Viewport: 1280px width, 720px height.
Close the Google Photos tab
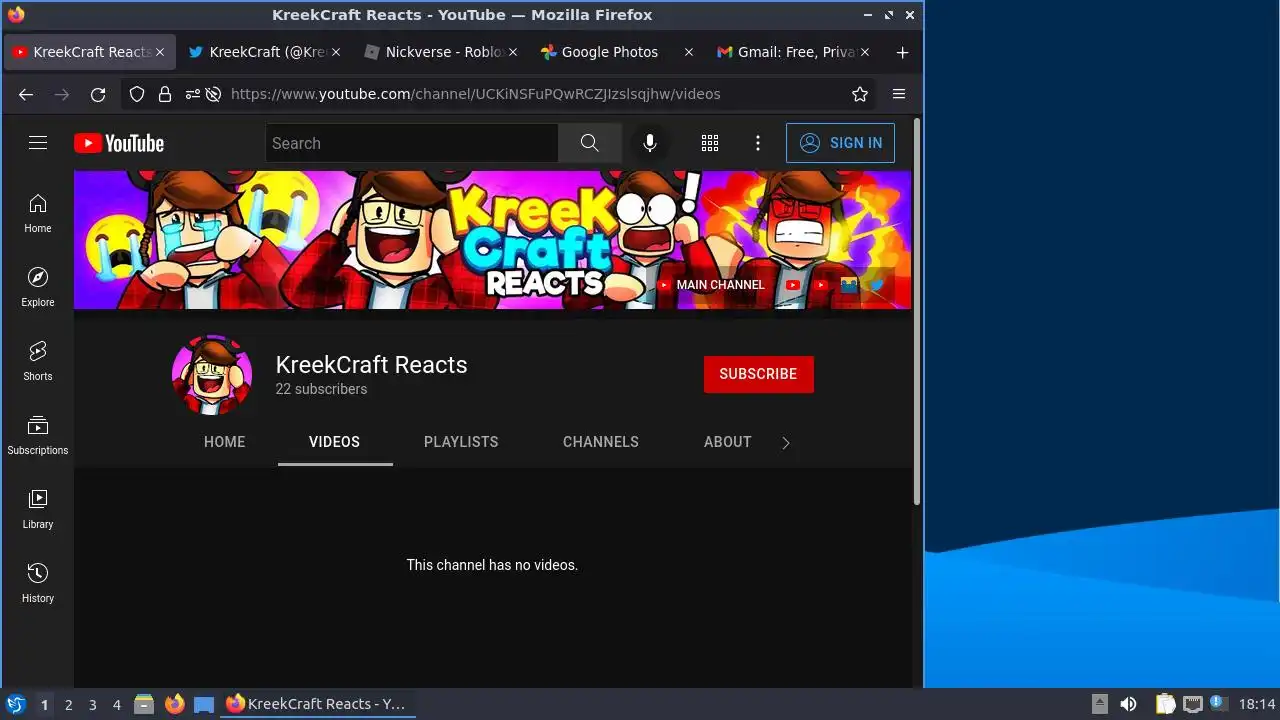point(688,52)
